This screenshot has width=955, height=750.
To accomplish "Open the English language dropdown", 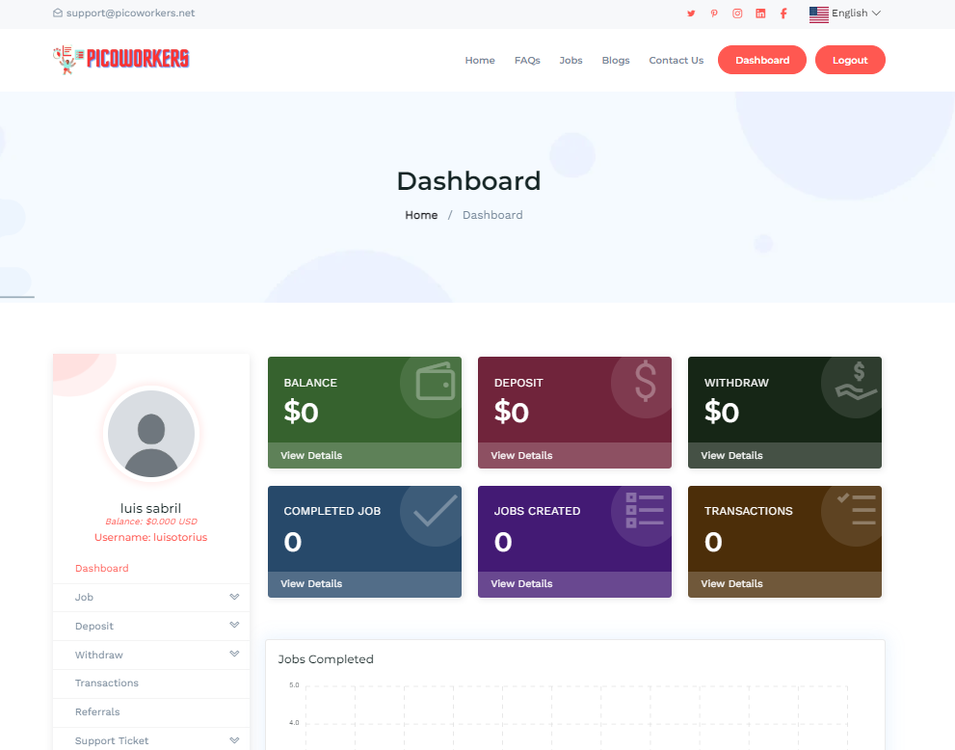I will (x=845, y=14).
